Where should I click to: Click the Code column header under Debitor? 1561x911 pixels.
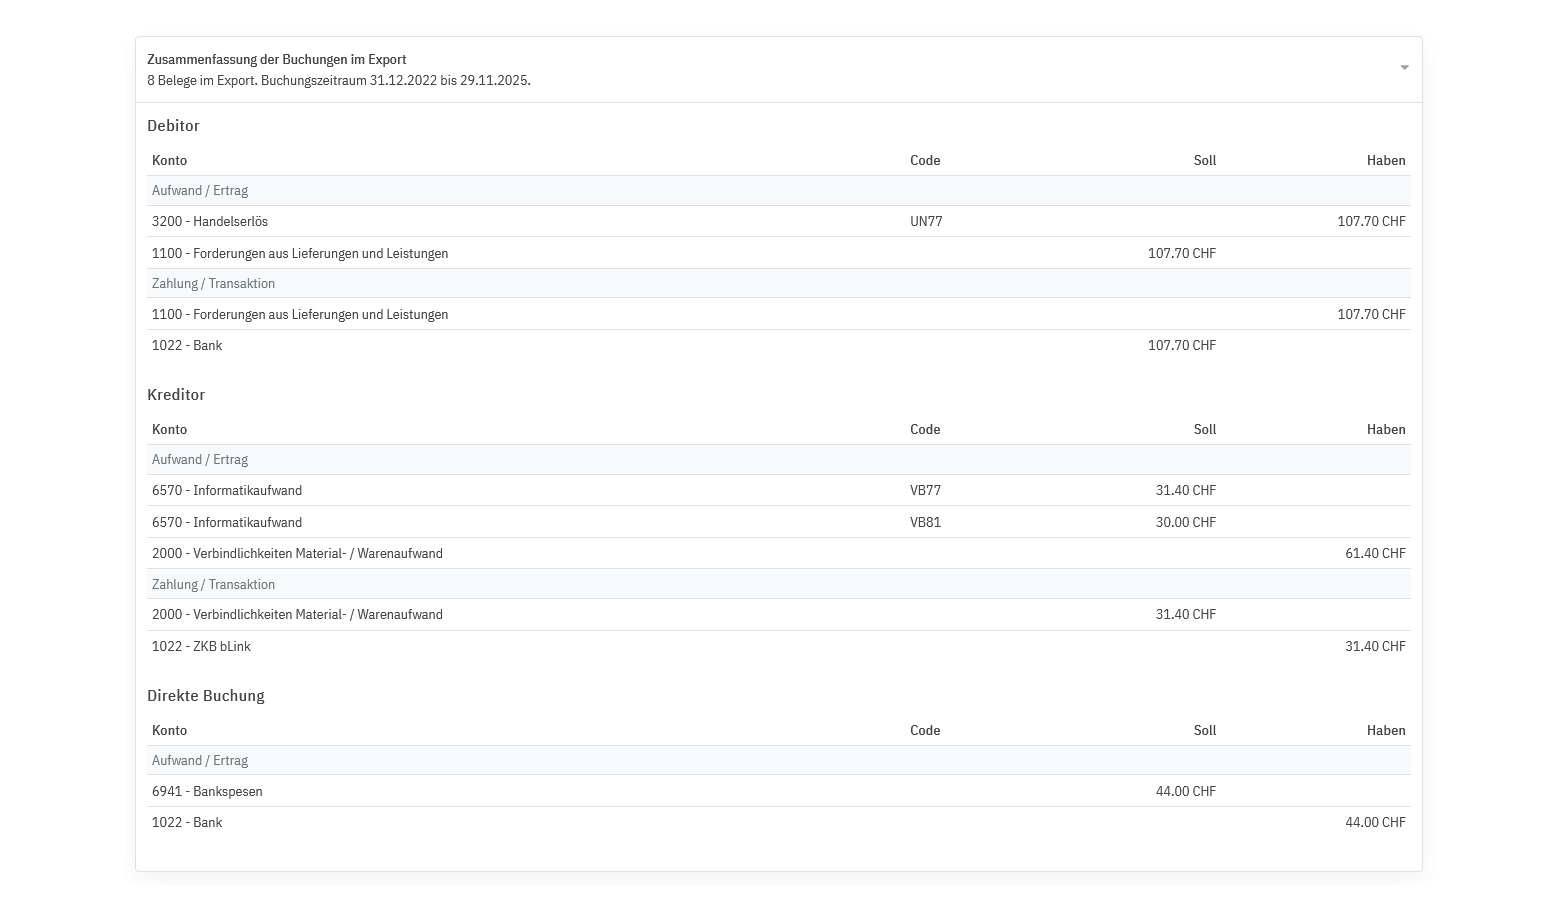pos(925,161)
